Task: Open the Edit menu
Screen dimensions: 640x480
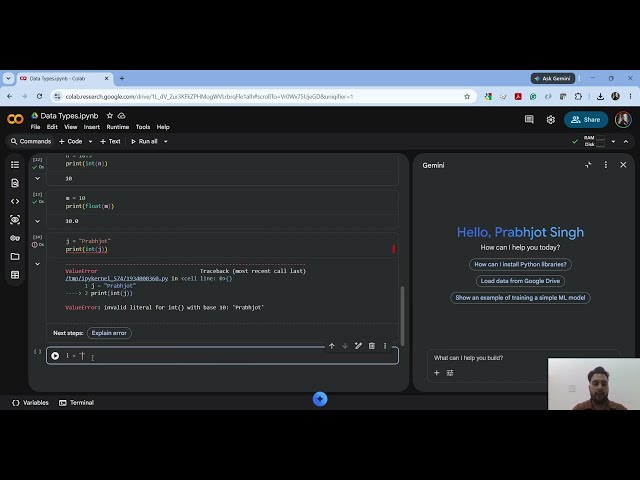Action: pyautogui.click(x=52, y=127)
